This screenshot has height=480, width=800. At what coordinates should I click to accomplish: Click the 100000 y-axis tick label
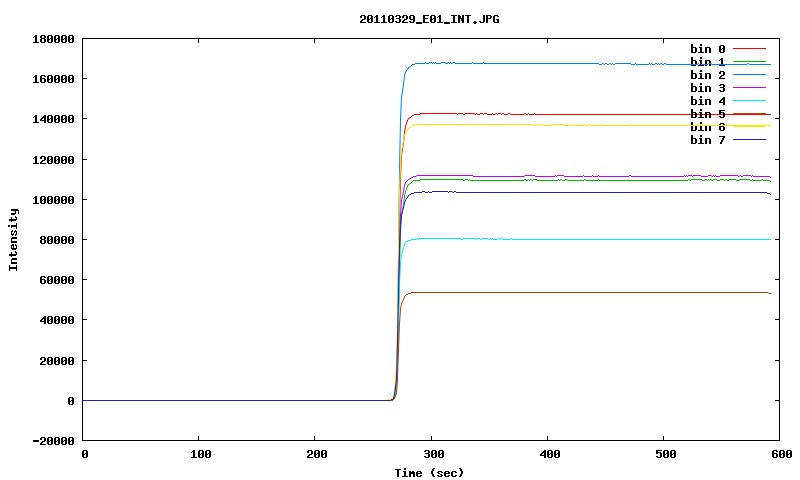(x=54, y=200)
